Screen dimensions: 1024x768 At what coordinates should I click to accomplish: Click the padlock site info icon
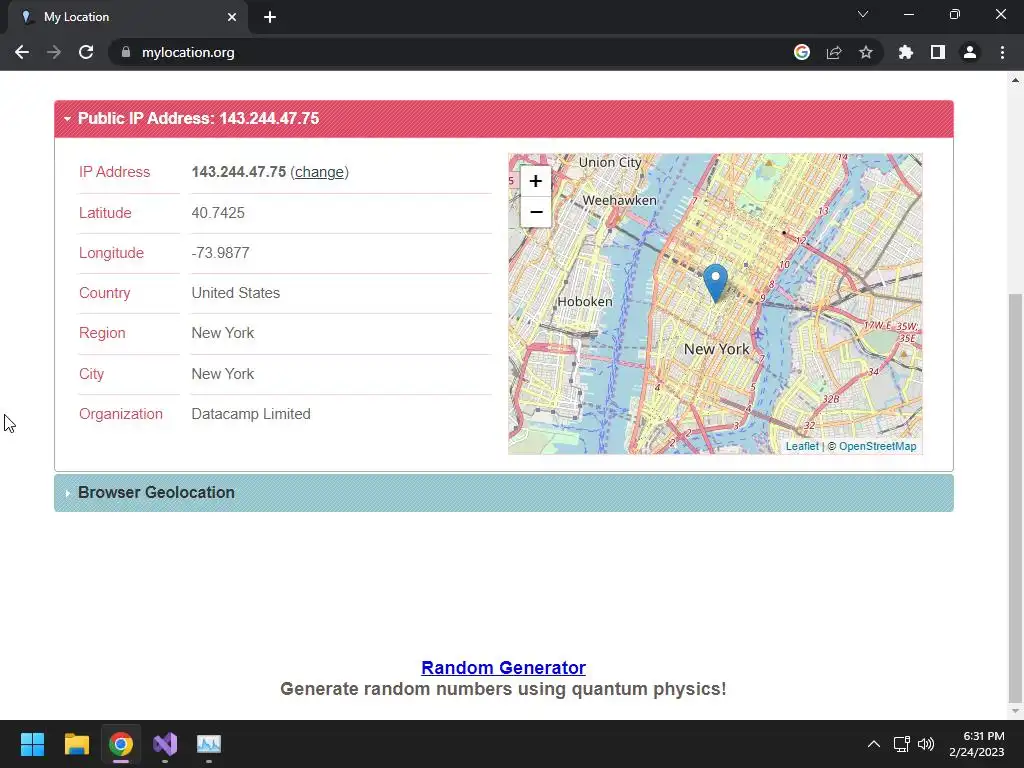pyautogui.click(x=126, y=52)
